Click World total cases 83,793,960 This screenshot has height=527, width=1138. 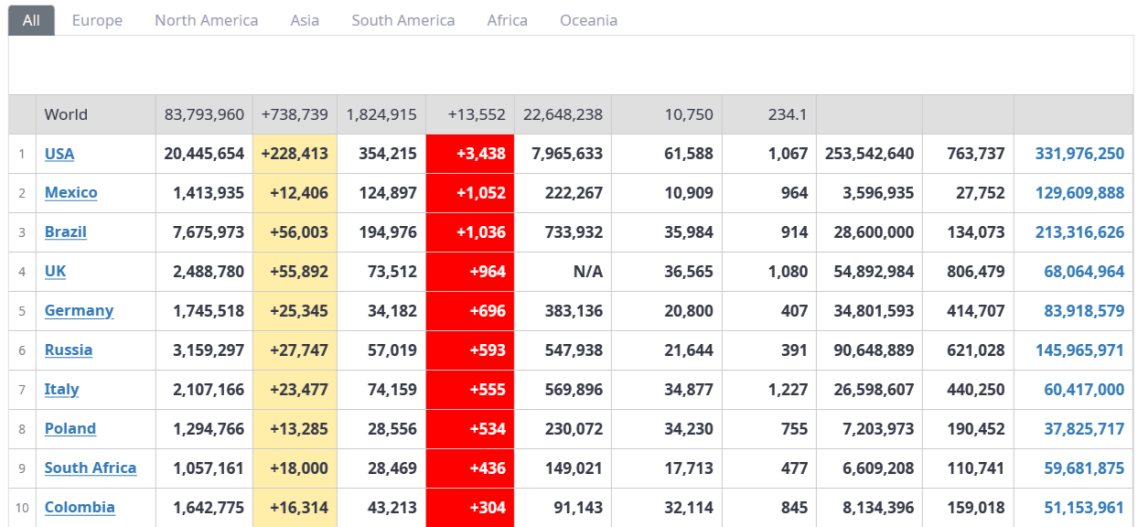[205, 115]
